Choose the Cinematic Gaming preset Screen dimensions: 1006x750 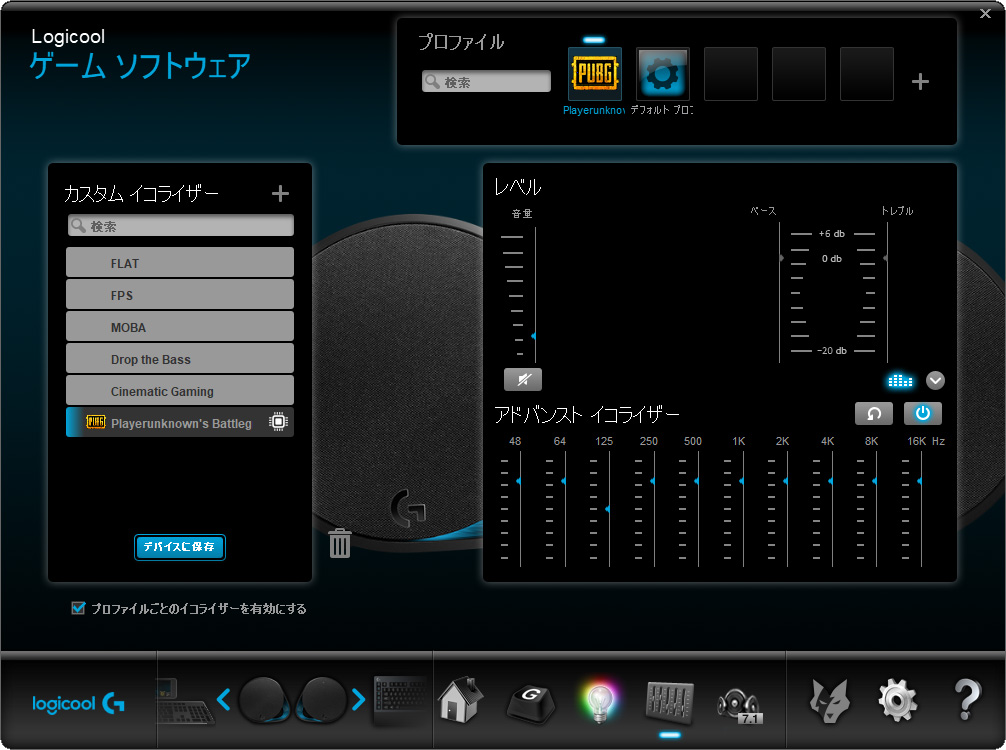pos(180,391)
